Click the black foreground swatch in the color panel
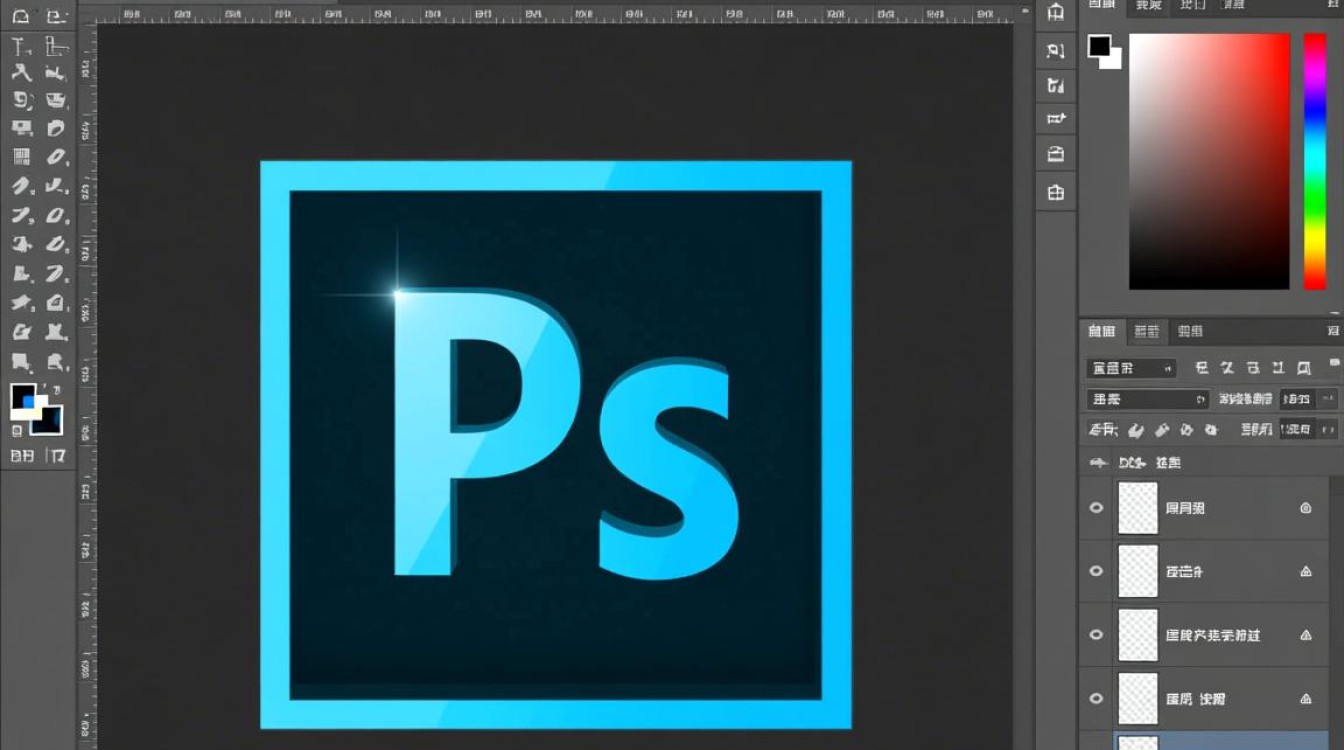This screenshot has width=1344, height=750. point(1100,46)
